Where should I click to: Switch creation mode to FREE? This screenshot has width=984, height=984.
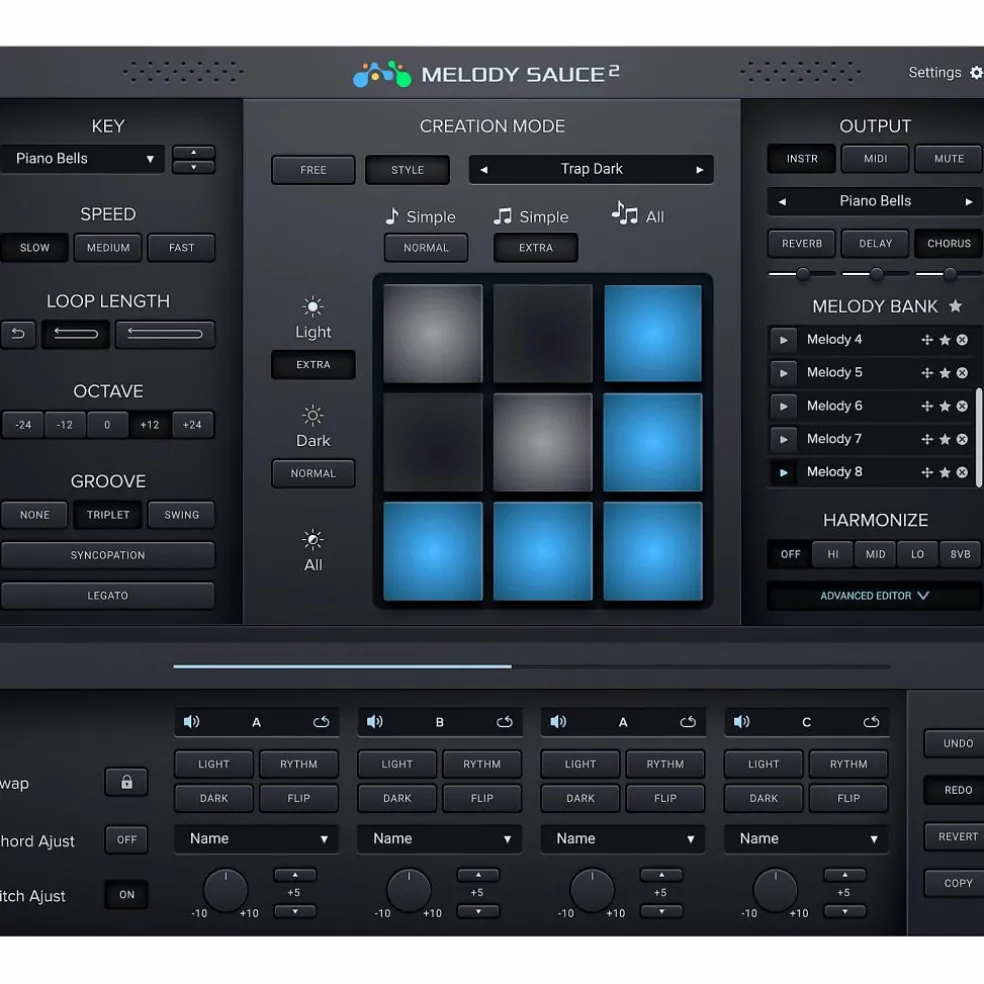click(313, 170)
